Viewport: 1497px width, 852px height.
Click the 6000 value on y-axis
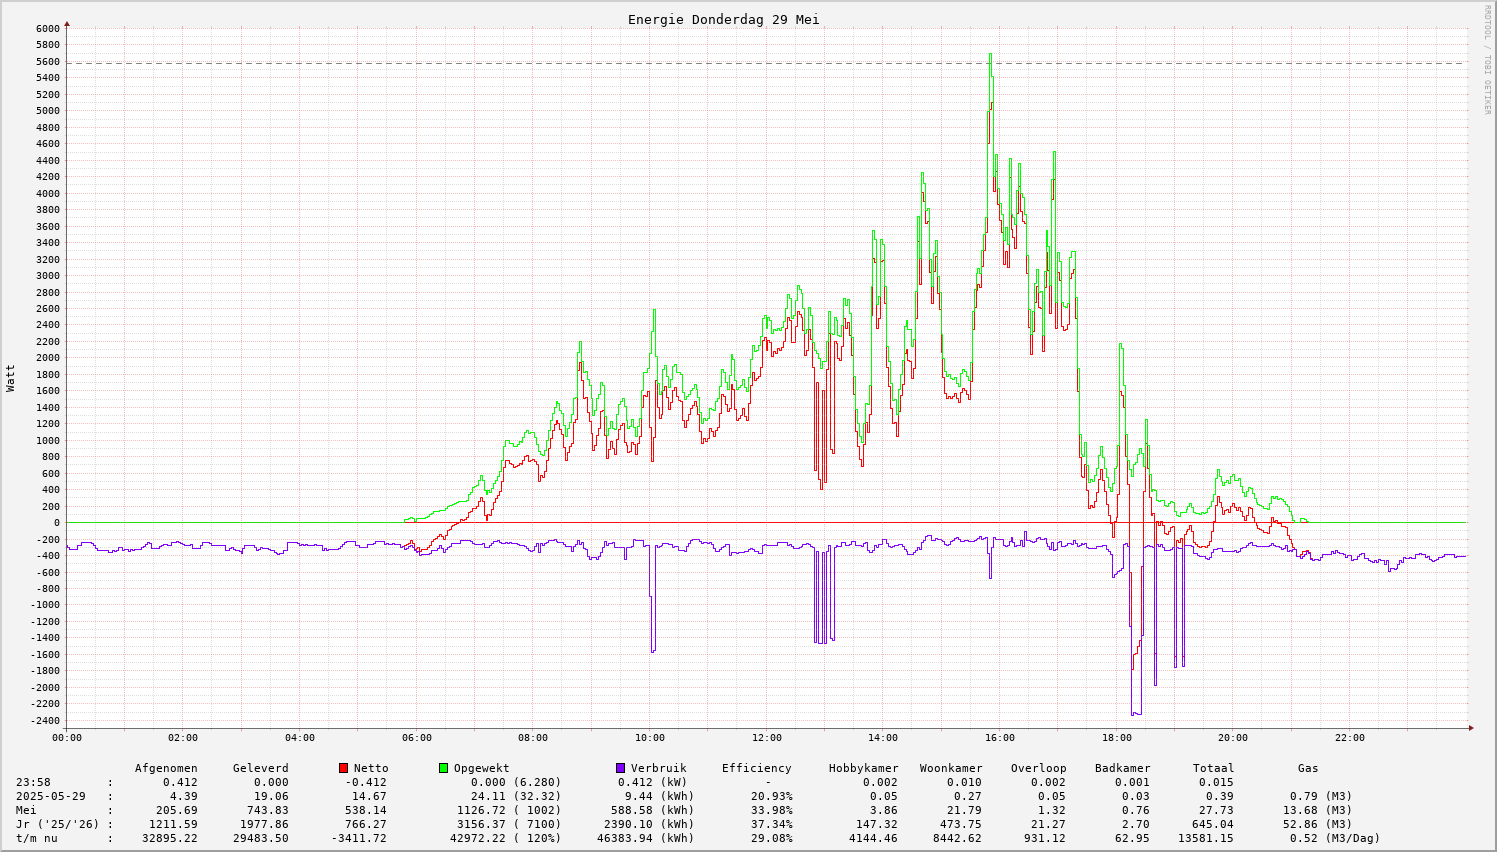pyautogui.click(x=47, y=28)
